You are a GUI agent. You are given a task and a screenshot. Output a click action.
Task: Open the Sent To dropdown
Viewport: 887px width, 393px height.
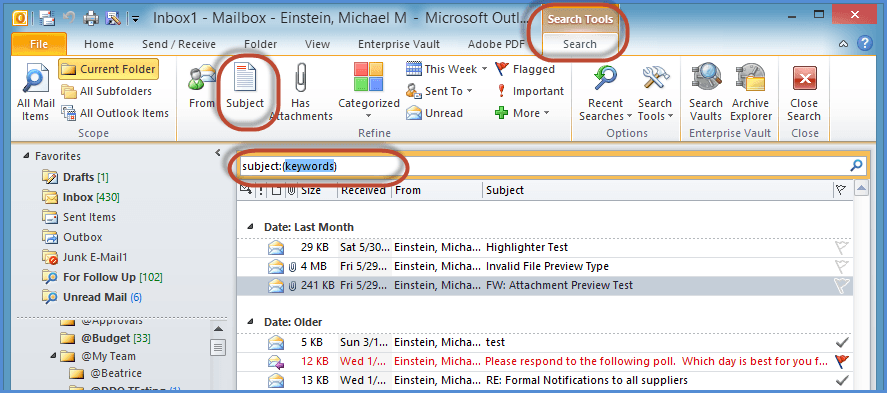[440, 91]
